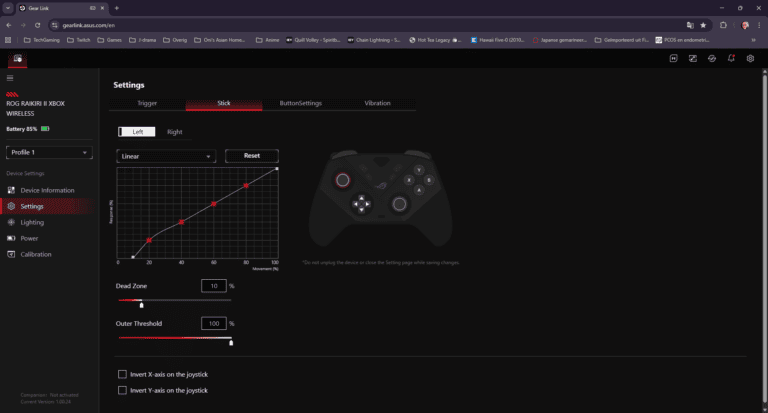This screenshot has width=768, height=413.
Task: Expand the Profile 1 dropdown
Action: point(49,153)
